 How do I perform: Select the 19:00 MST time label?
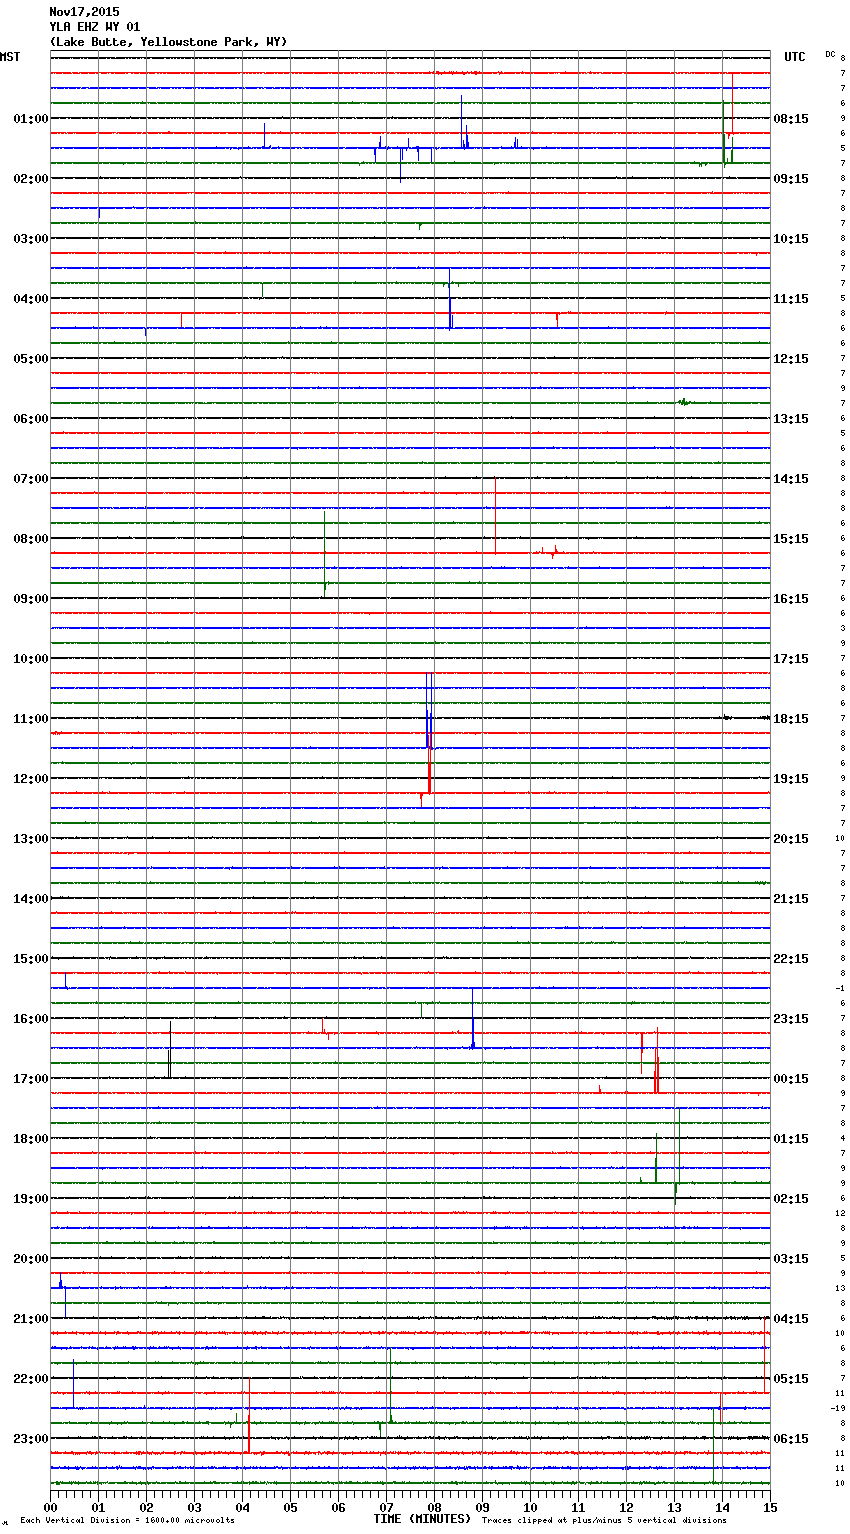point(31,1199)
